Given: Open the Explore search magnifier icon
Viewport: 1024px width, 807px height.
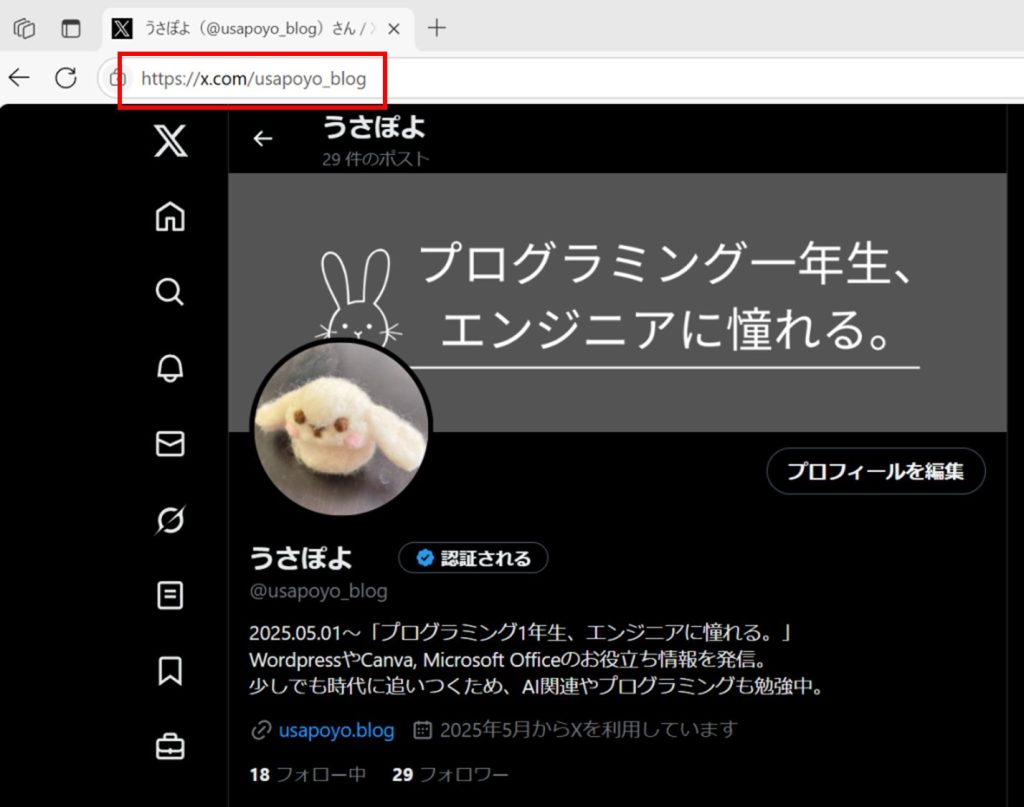Looking at the screenshot, I should pos(170,292).
